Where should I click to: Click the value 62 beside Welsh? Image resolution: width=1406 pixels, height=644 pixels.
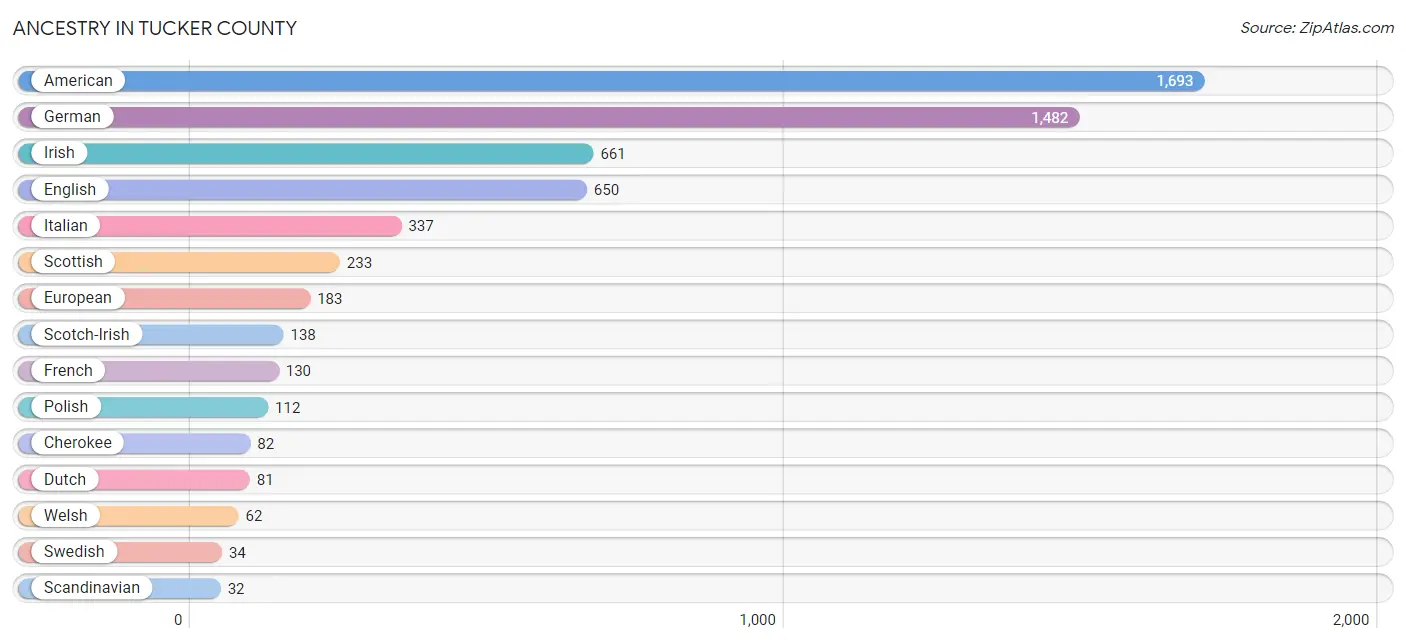pyautogui.click(x=254, y=516)
